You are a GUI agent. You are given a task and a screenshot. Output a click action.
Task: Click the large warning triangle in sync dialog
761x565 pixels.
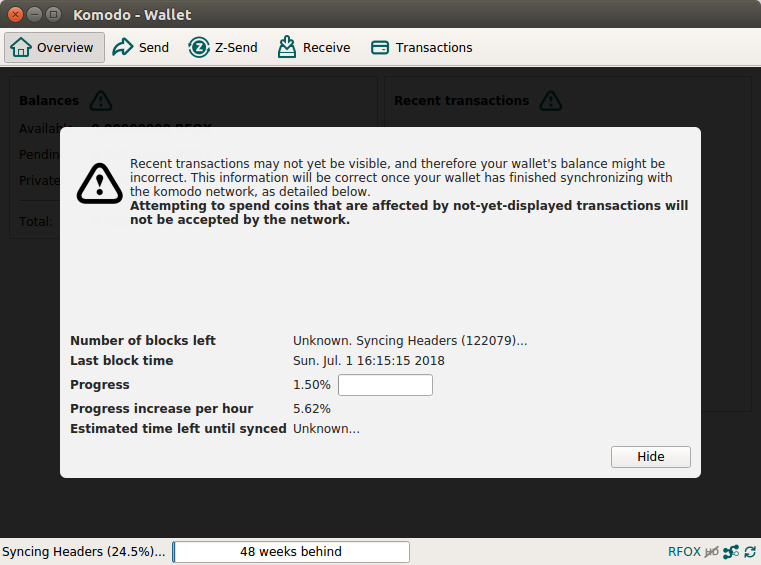click(99, 184)
